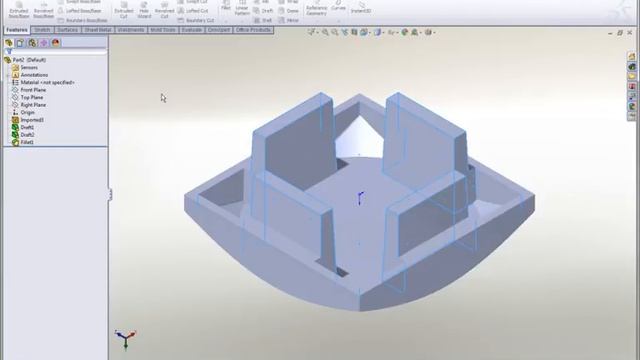Switch to the Sketch tab

coord(42,30)
